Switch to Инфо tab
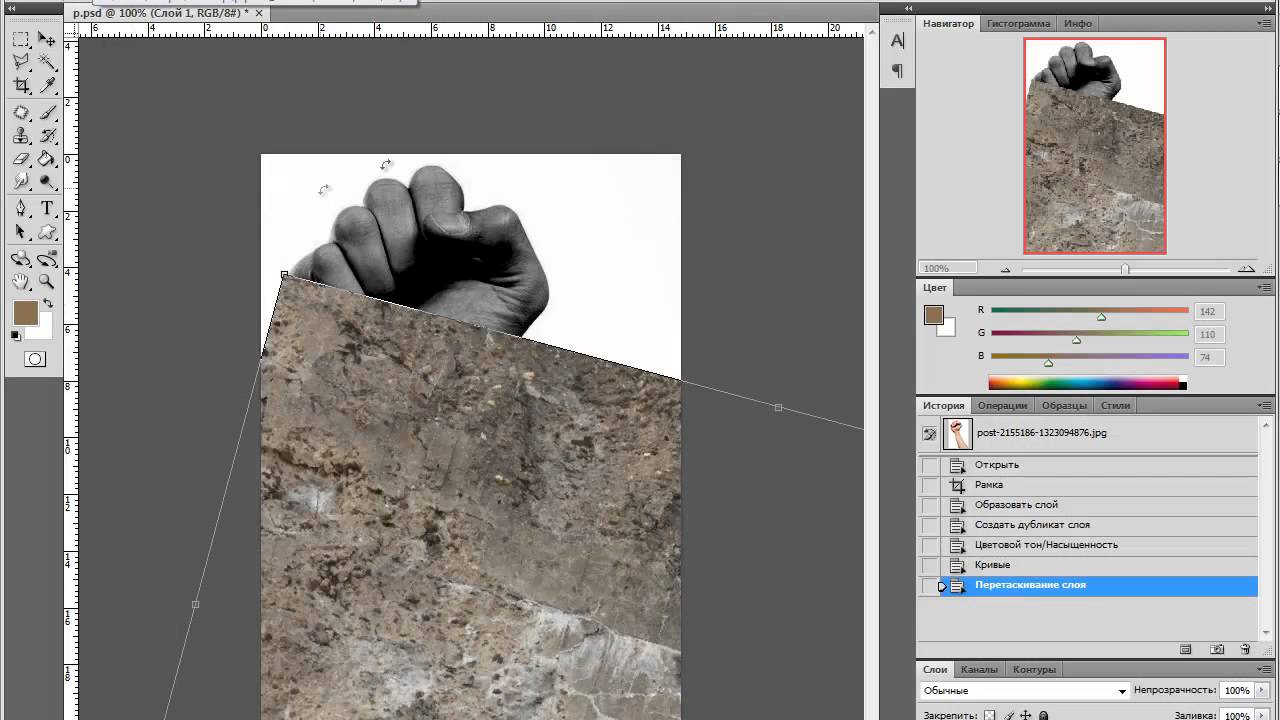The height and width of the screenshot is (720, 1280). click(1078, 23)
